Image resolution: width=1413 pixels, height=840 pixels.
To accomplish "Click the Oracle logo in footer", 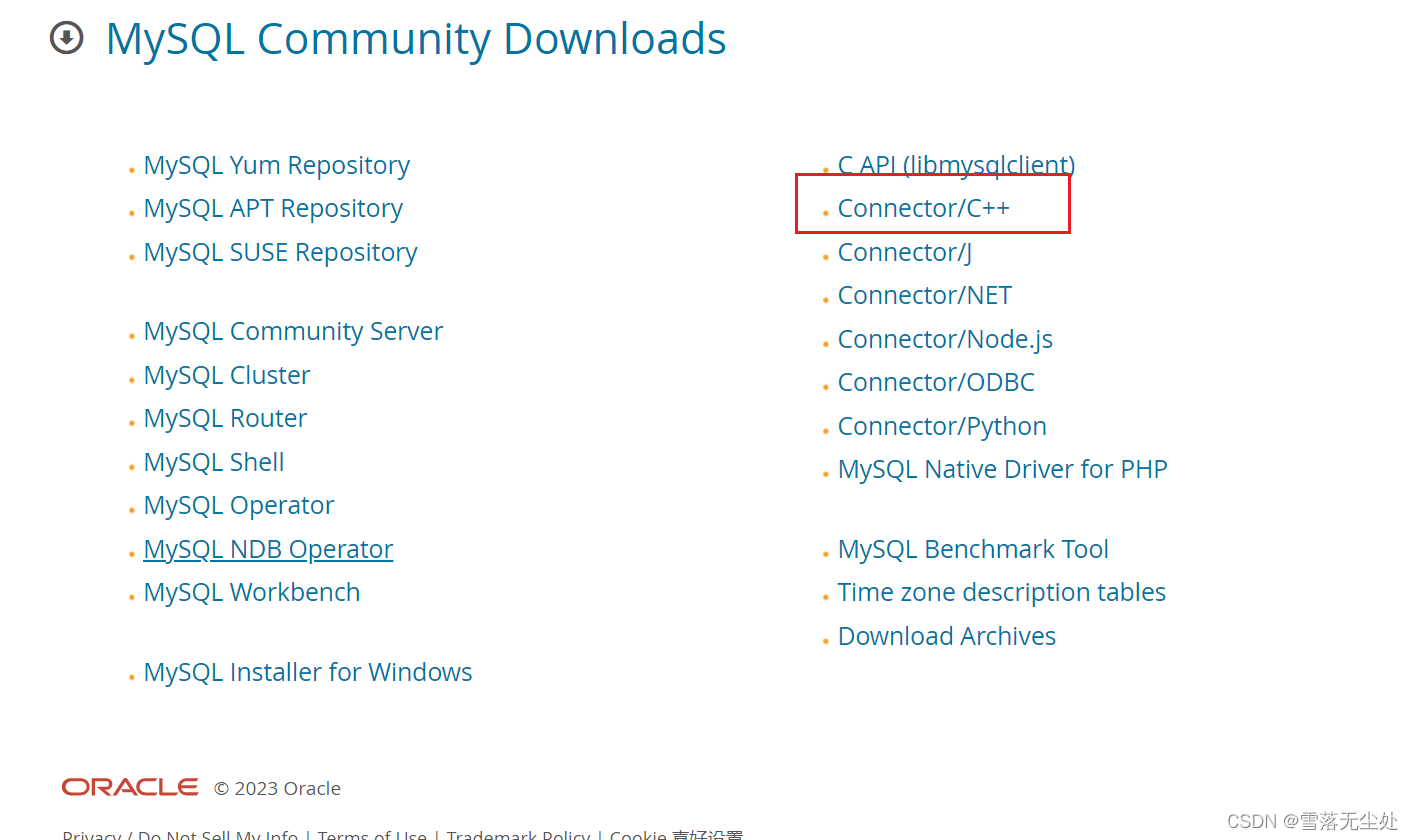I will pos(130,788).
